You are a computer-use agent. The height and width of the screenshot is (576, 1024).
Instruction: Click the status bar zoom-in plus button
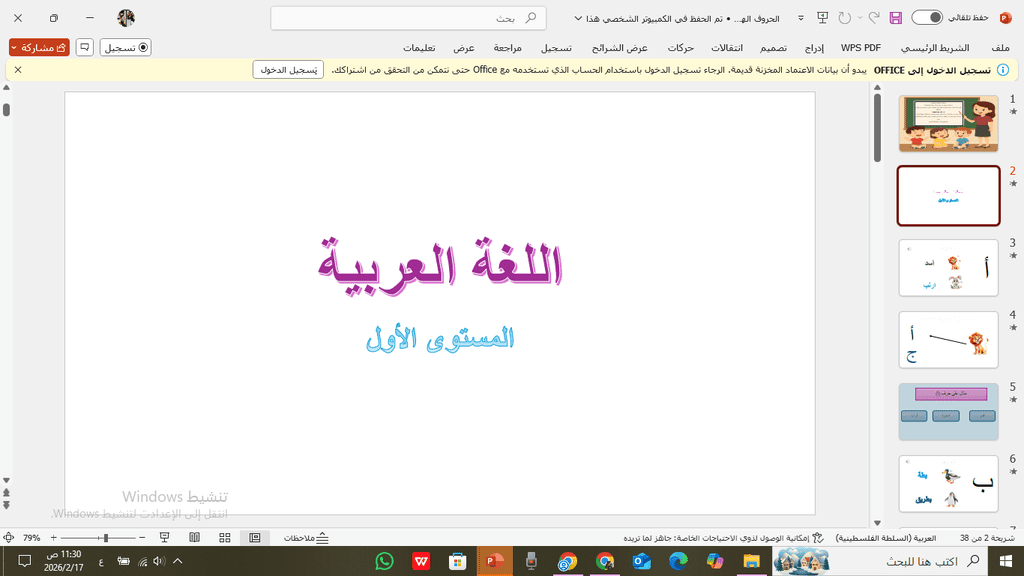(54, 537)
